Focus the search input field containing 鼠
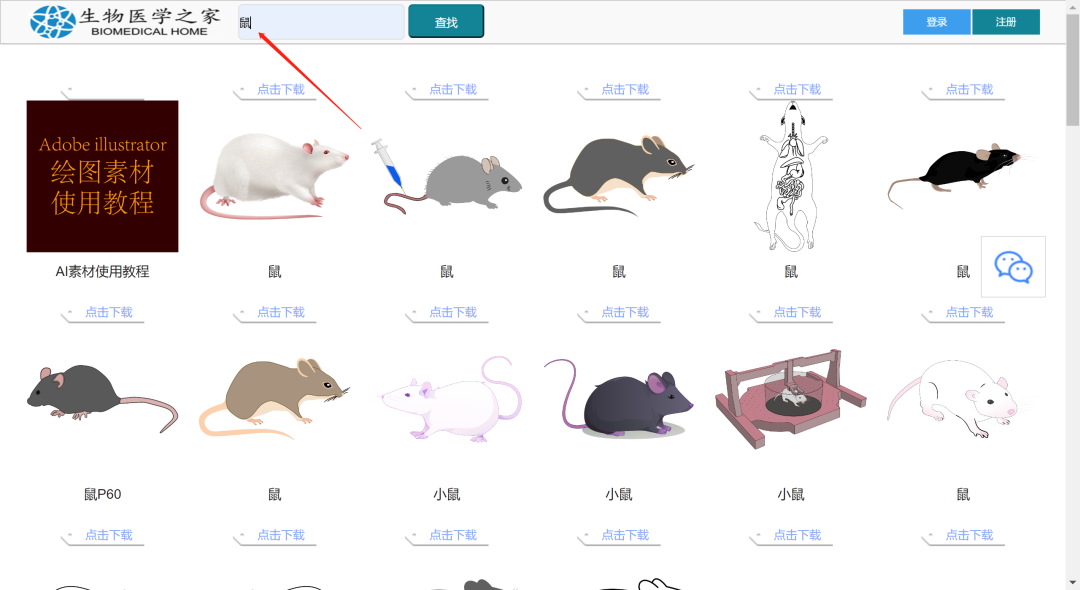 (x=321, y=22)
